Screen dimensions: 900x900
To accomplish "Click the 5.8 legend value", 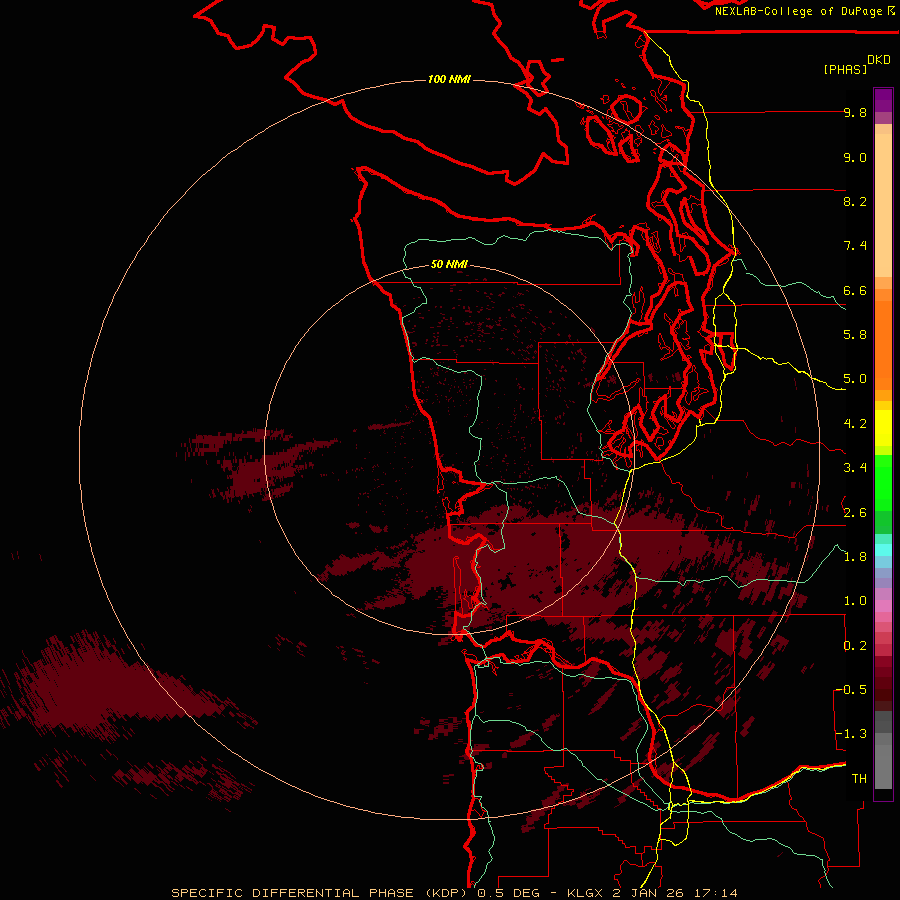I will click(x=855, y=335).
